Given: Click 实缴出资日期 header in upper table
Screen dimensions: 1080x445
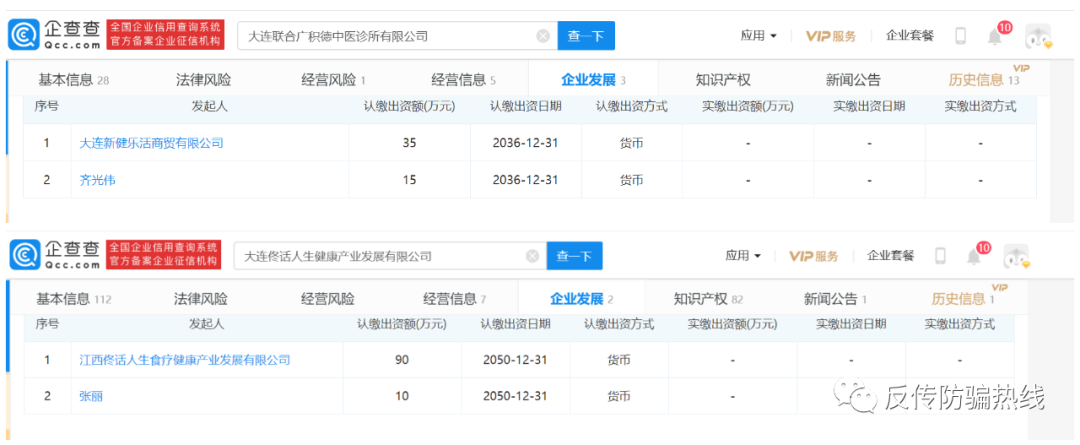Looking at the screenshot, I should 869,107.
